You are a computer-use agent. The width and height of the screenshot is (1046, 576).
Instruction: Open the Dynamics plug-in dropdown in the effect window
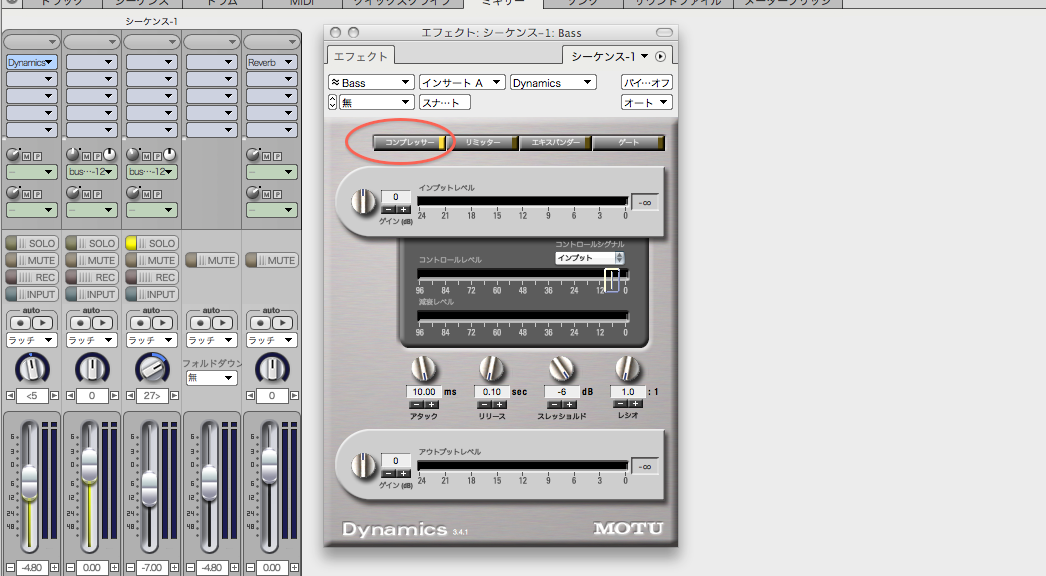[x=553, y=83]
